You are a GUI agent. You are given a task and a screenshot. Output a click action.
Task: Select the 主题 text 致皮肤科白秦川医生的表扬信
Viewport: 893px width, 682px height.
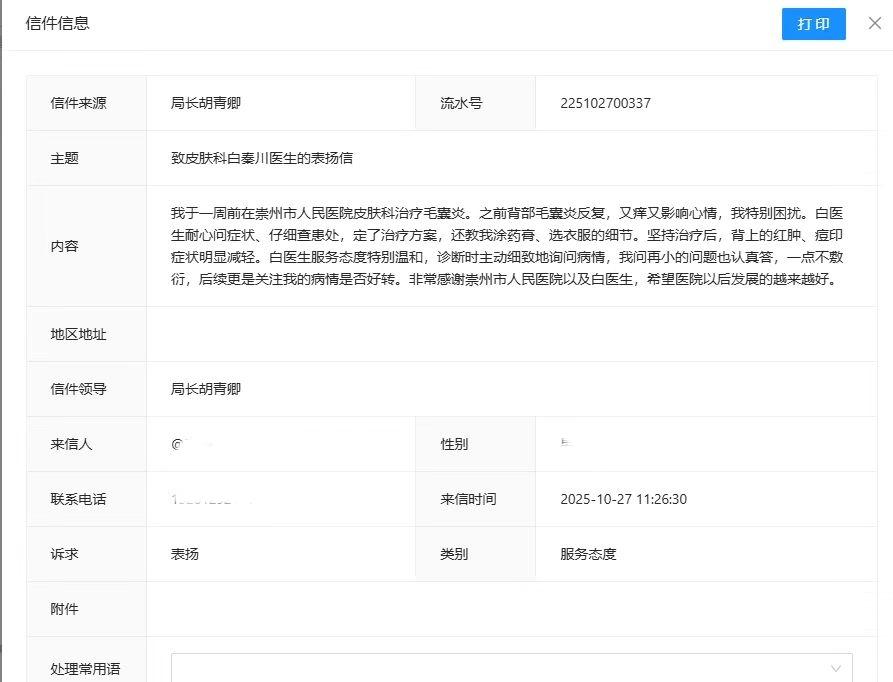261,158
